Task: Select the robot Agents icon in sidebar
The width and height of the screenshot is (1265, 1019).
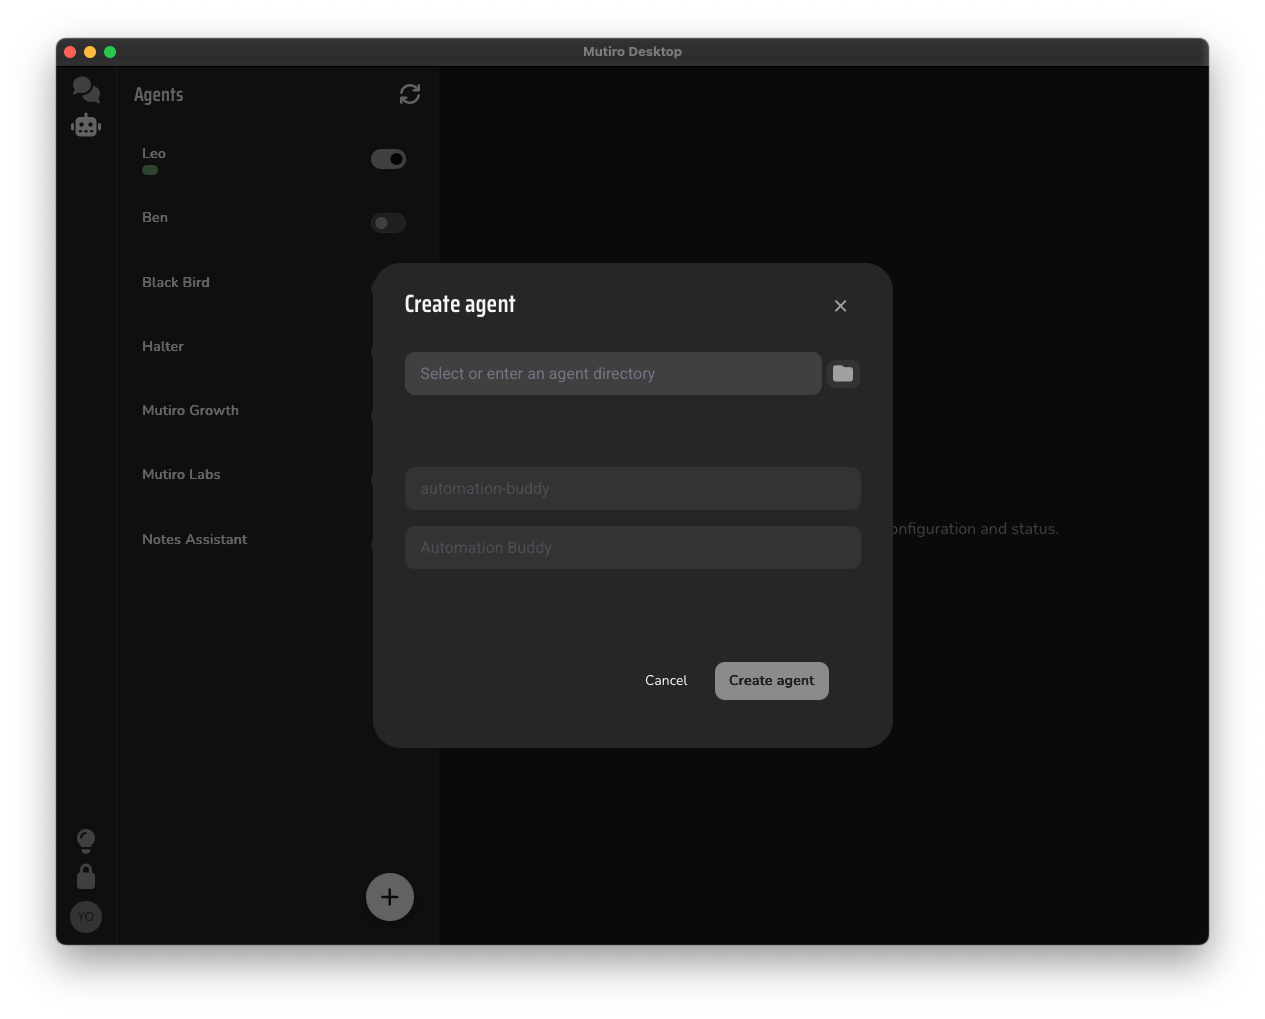Action: point(86,125)
